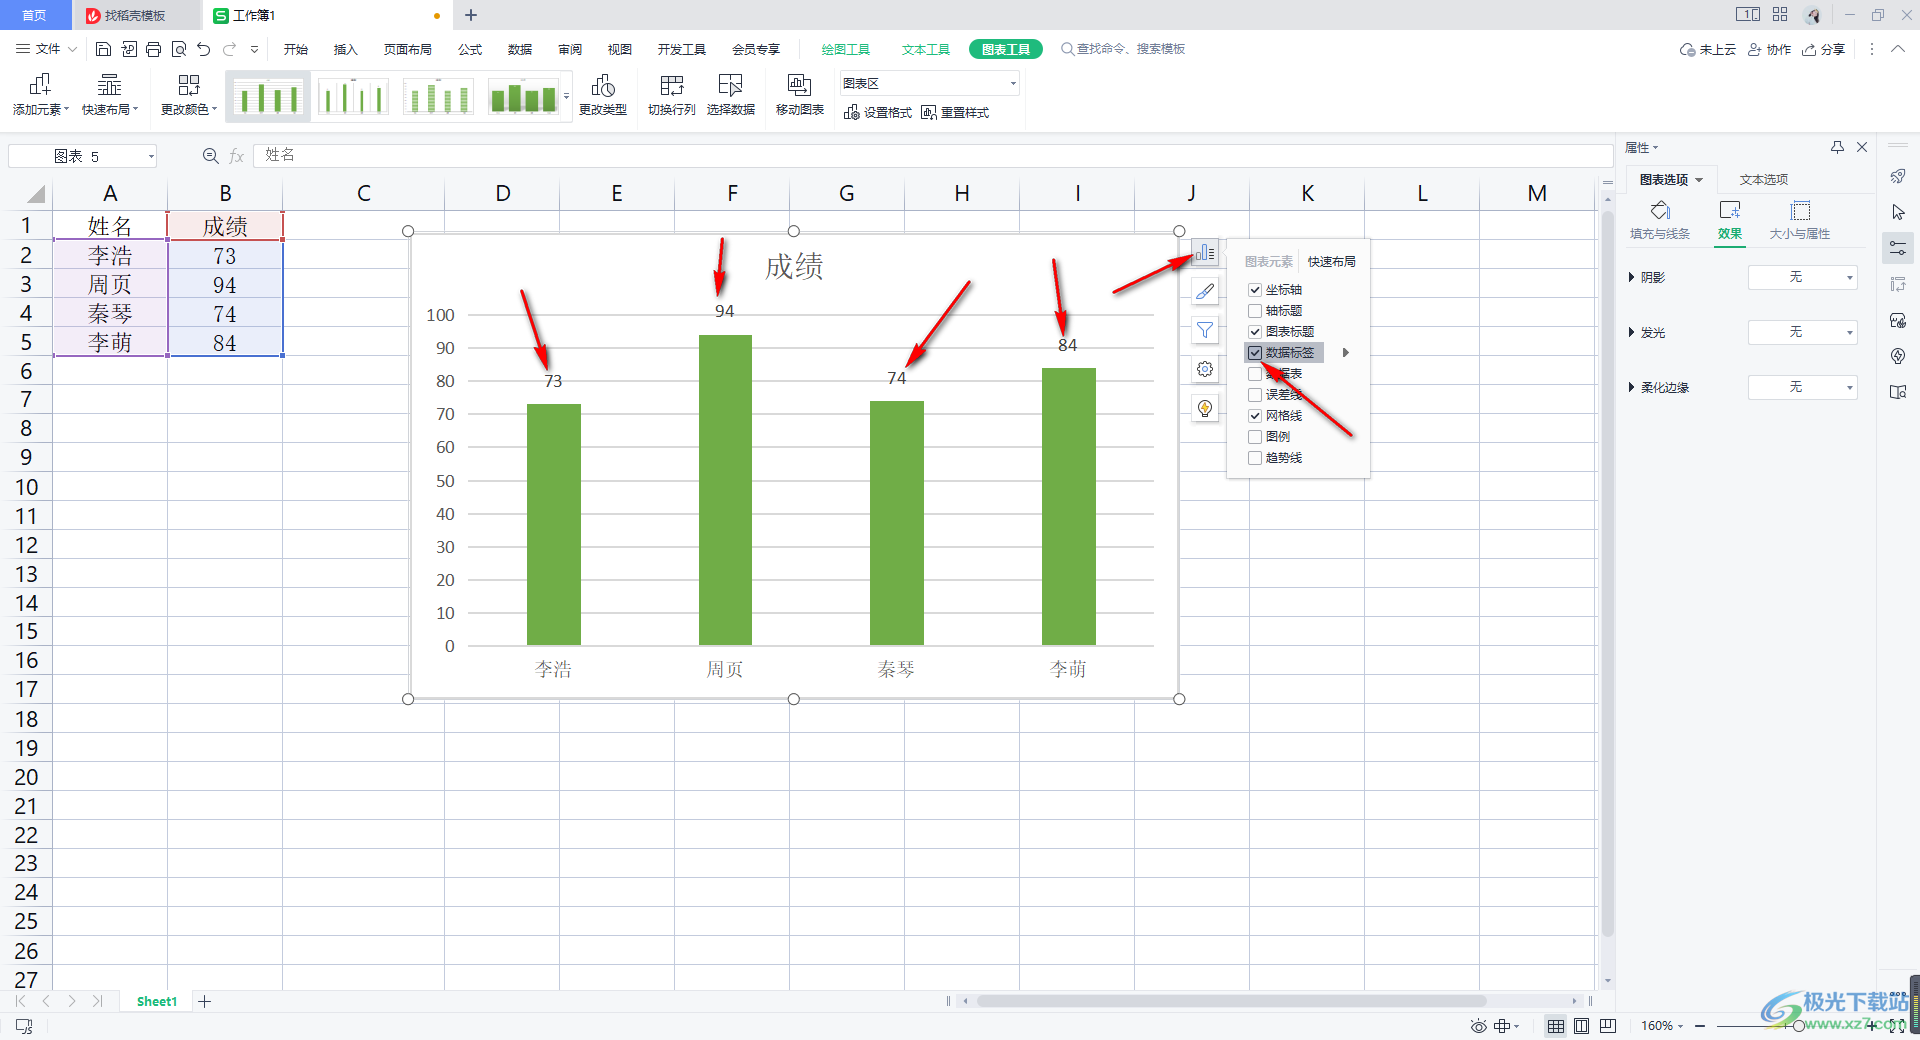Pin the Properties panel
Image resolution: width=1920 pixels, height=1040 pixels.
(x=1837, y=147)
